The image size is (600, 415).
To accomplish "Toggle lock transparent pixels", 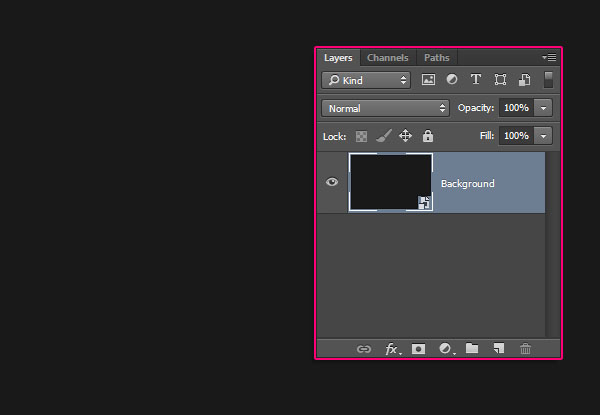I will (x=362, y=135).
